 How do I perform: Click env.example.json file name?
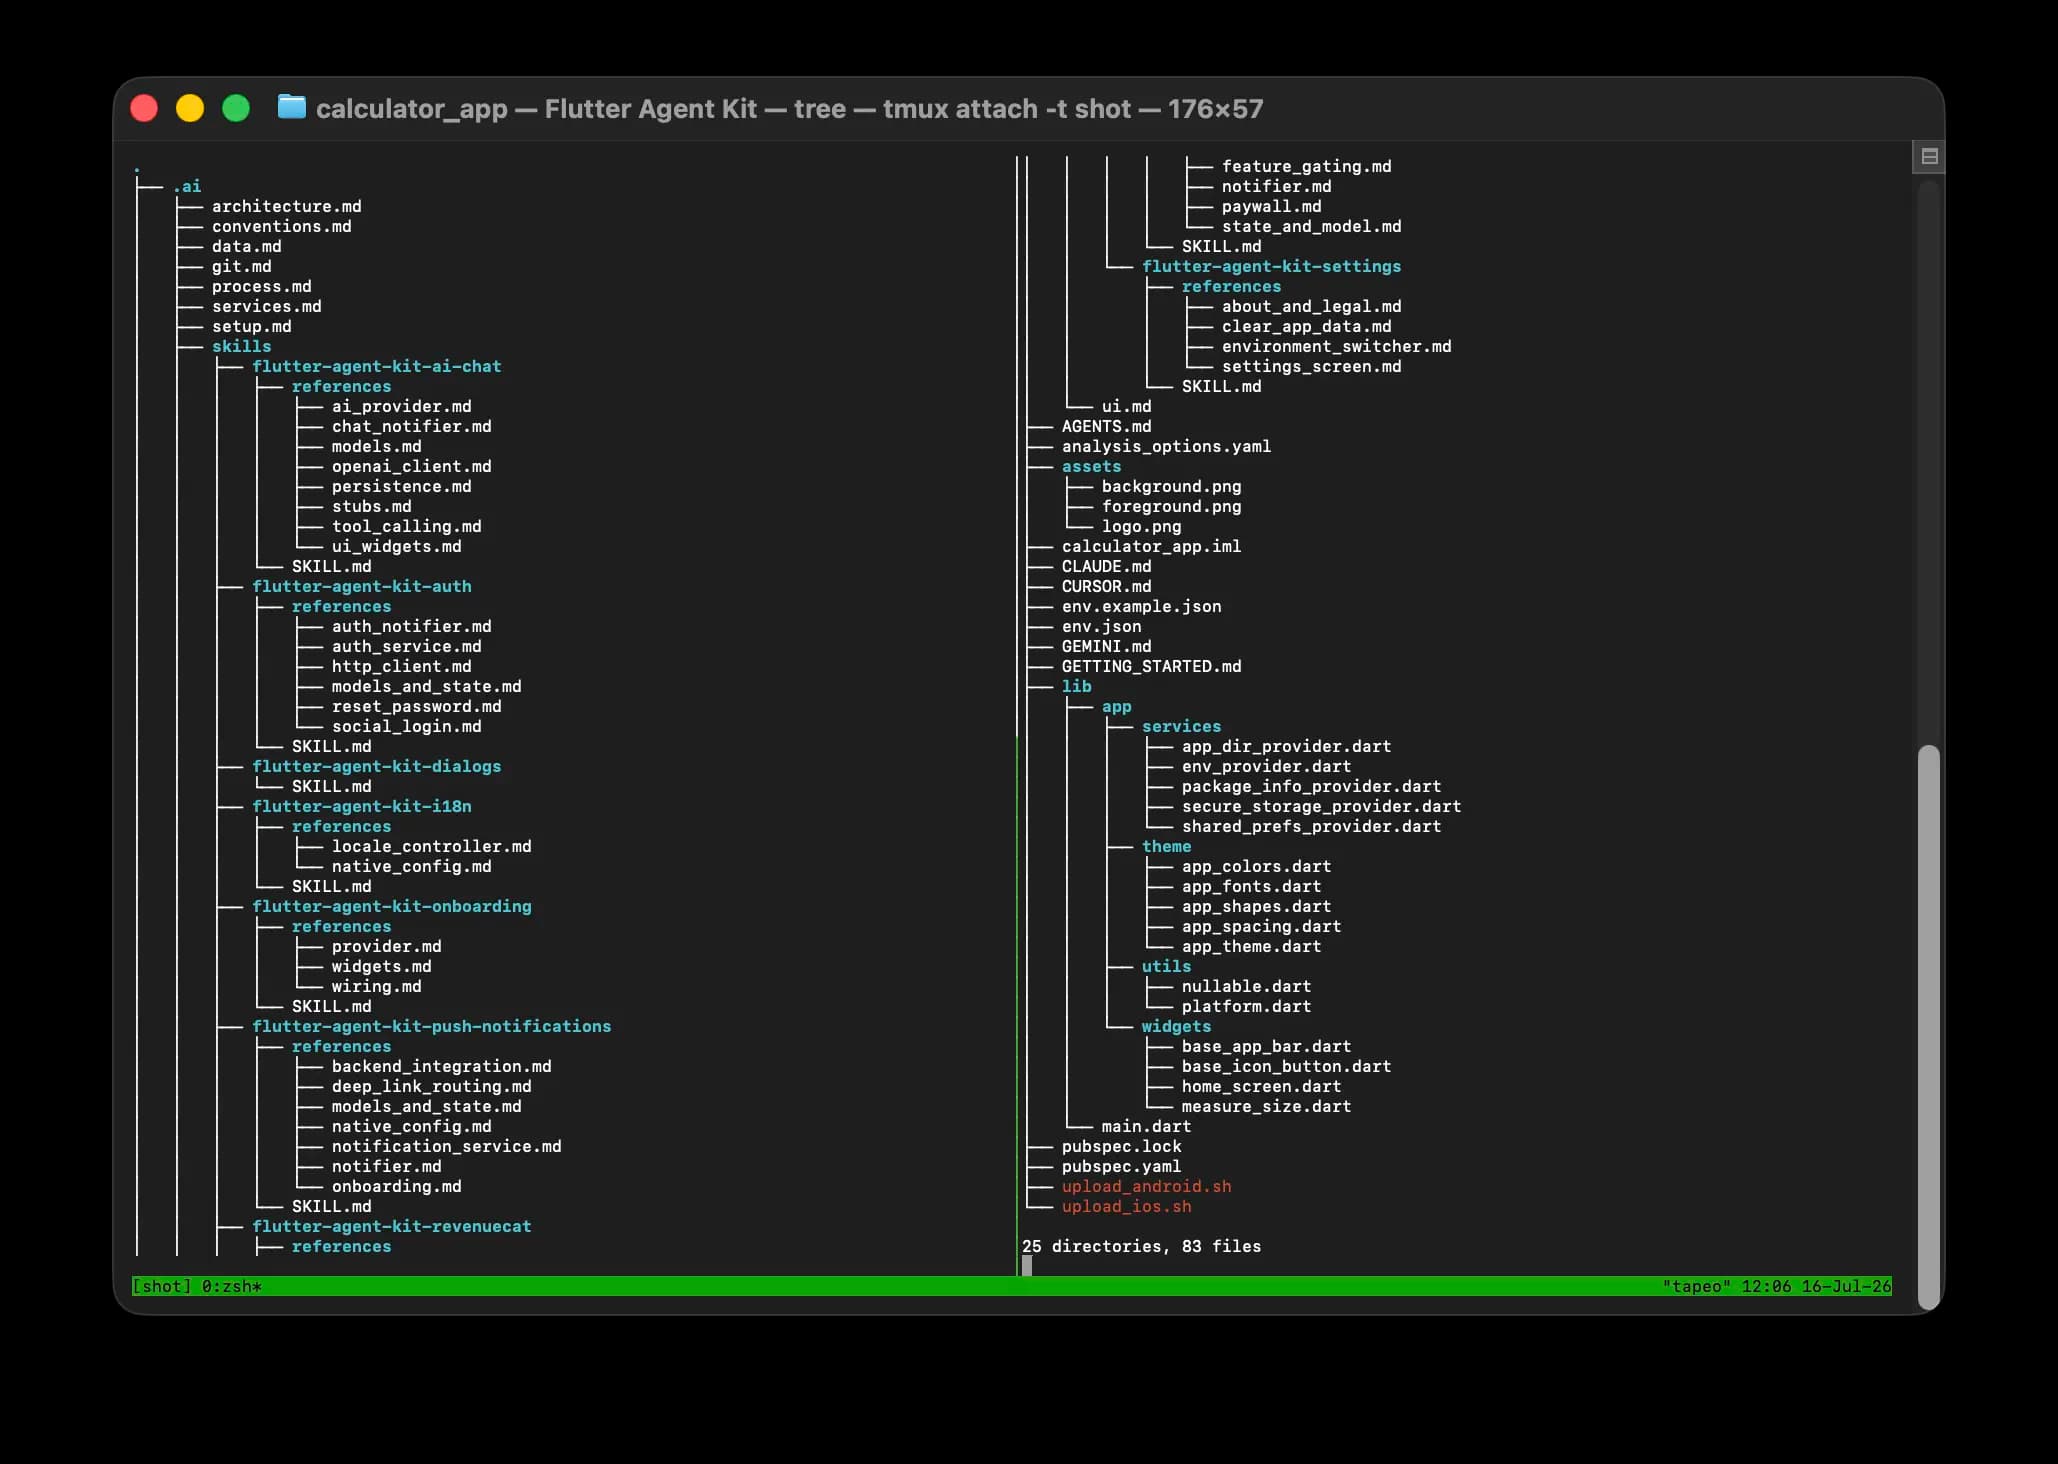pyautogui.click(x=1142, y=606)
